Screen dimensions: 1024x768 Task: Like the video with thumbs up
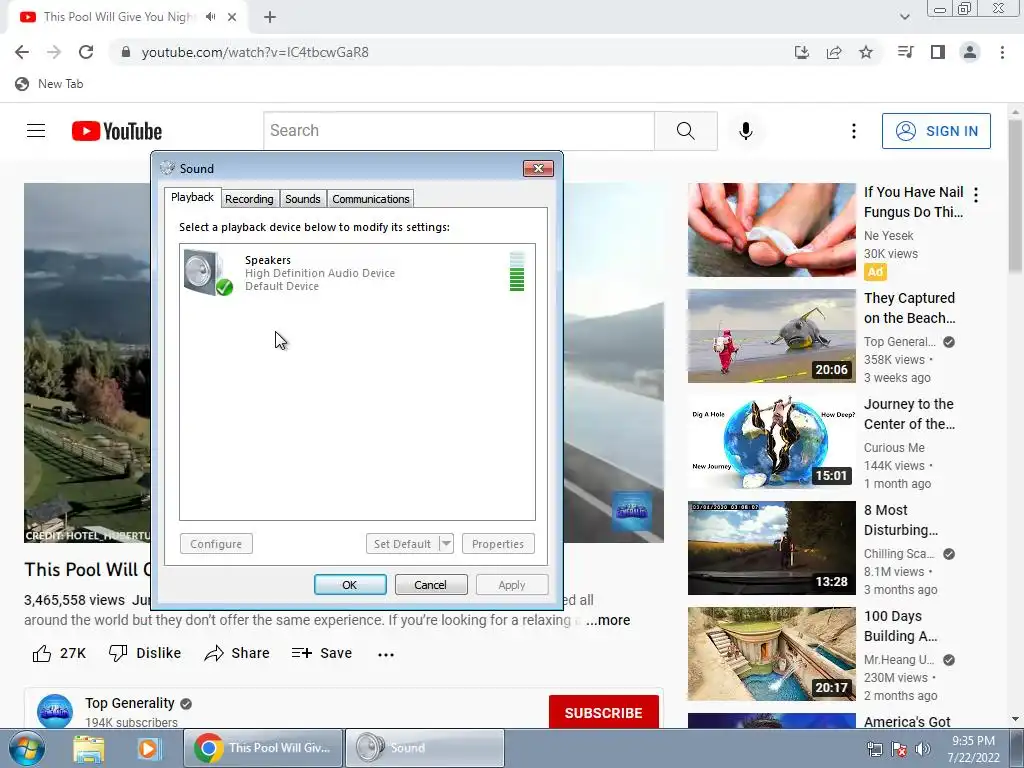(59, 653)
